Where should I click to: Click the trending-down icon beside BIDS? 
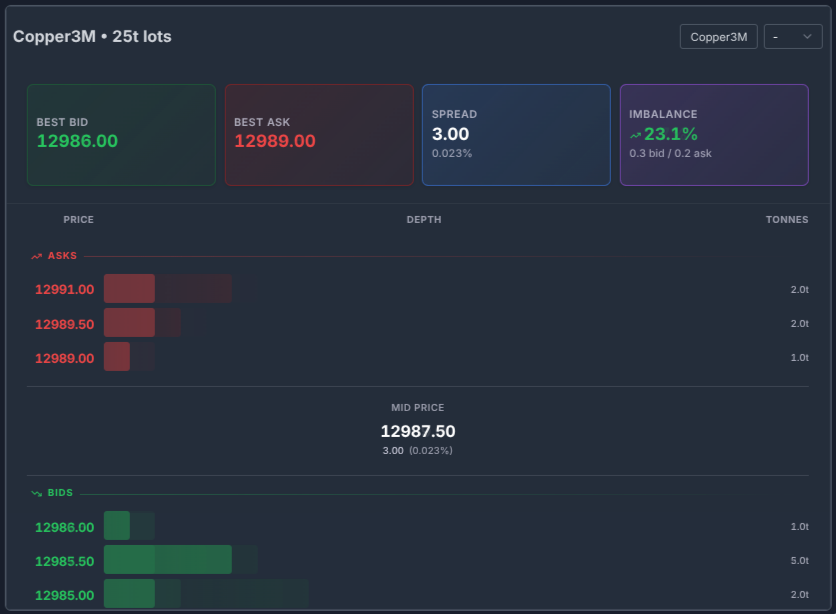point(37,493)
